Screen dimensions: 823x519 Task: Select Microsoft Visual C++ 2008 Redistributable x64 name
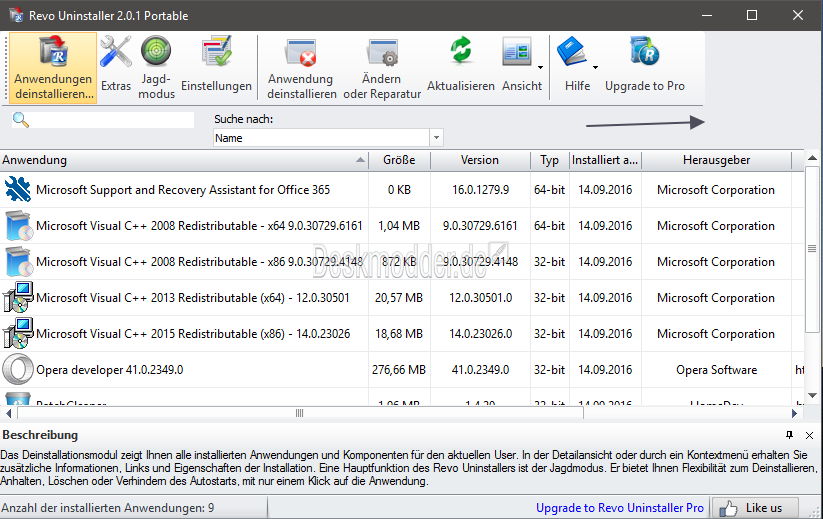pyautogui.click(x=199, y=226)
